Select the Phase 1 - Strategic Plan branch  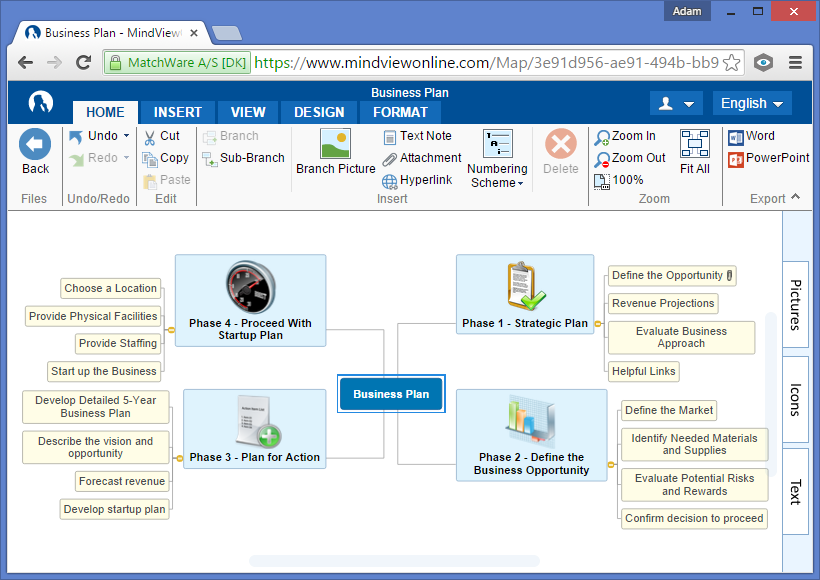[525, 294]
